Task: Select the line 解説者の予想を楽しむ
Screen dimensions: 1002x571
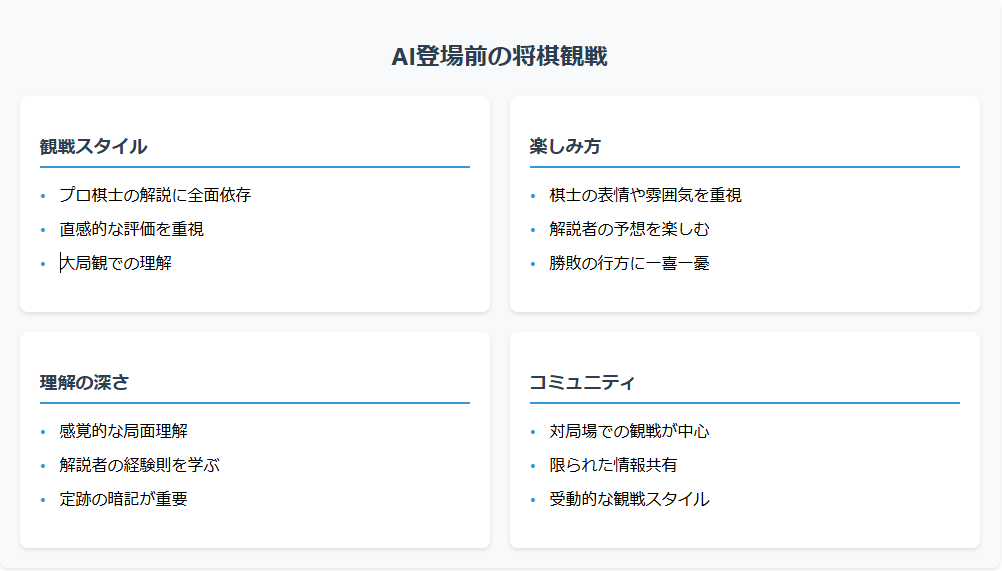Action: 630,229
